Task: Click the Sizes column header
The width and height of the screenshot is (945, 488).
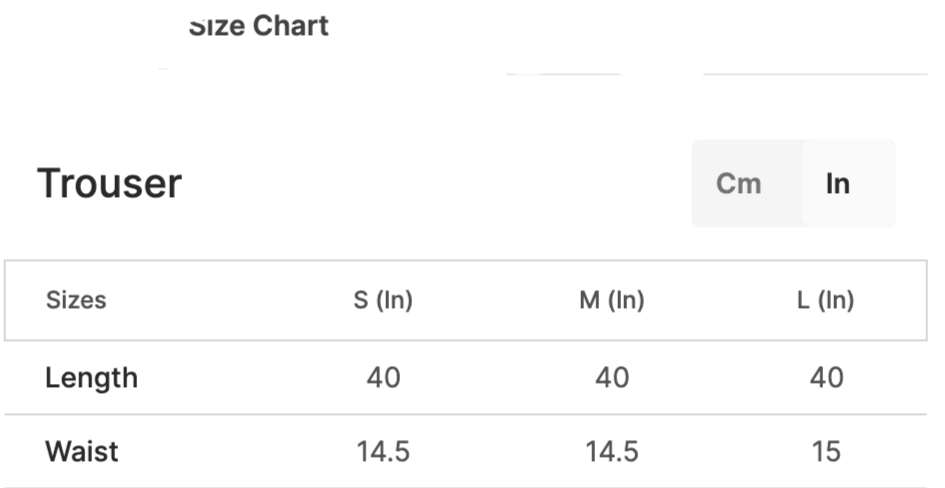Action: [x=76, y=300]
